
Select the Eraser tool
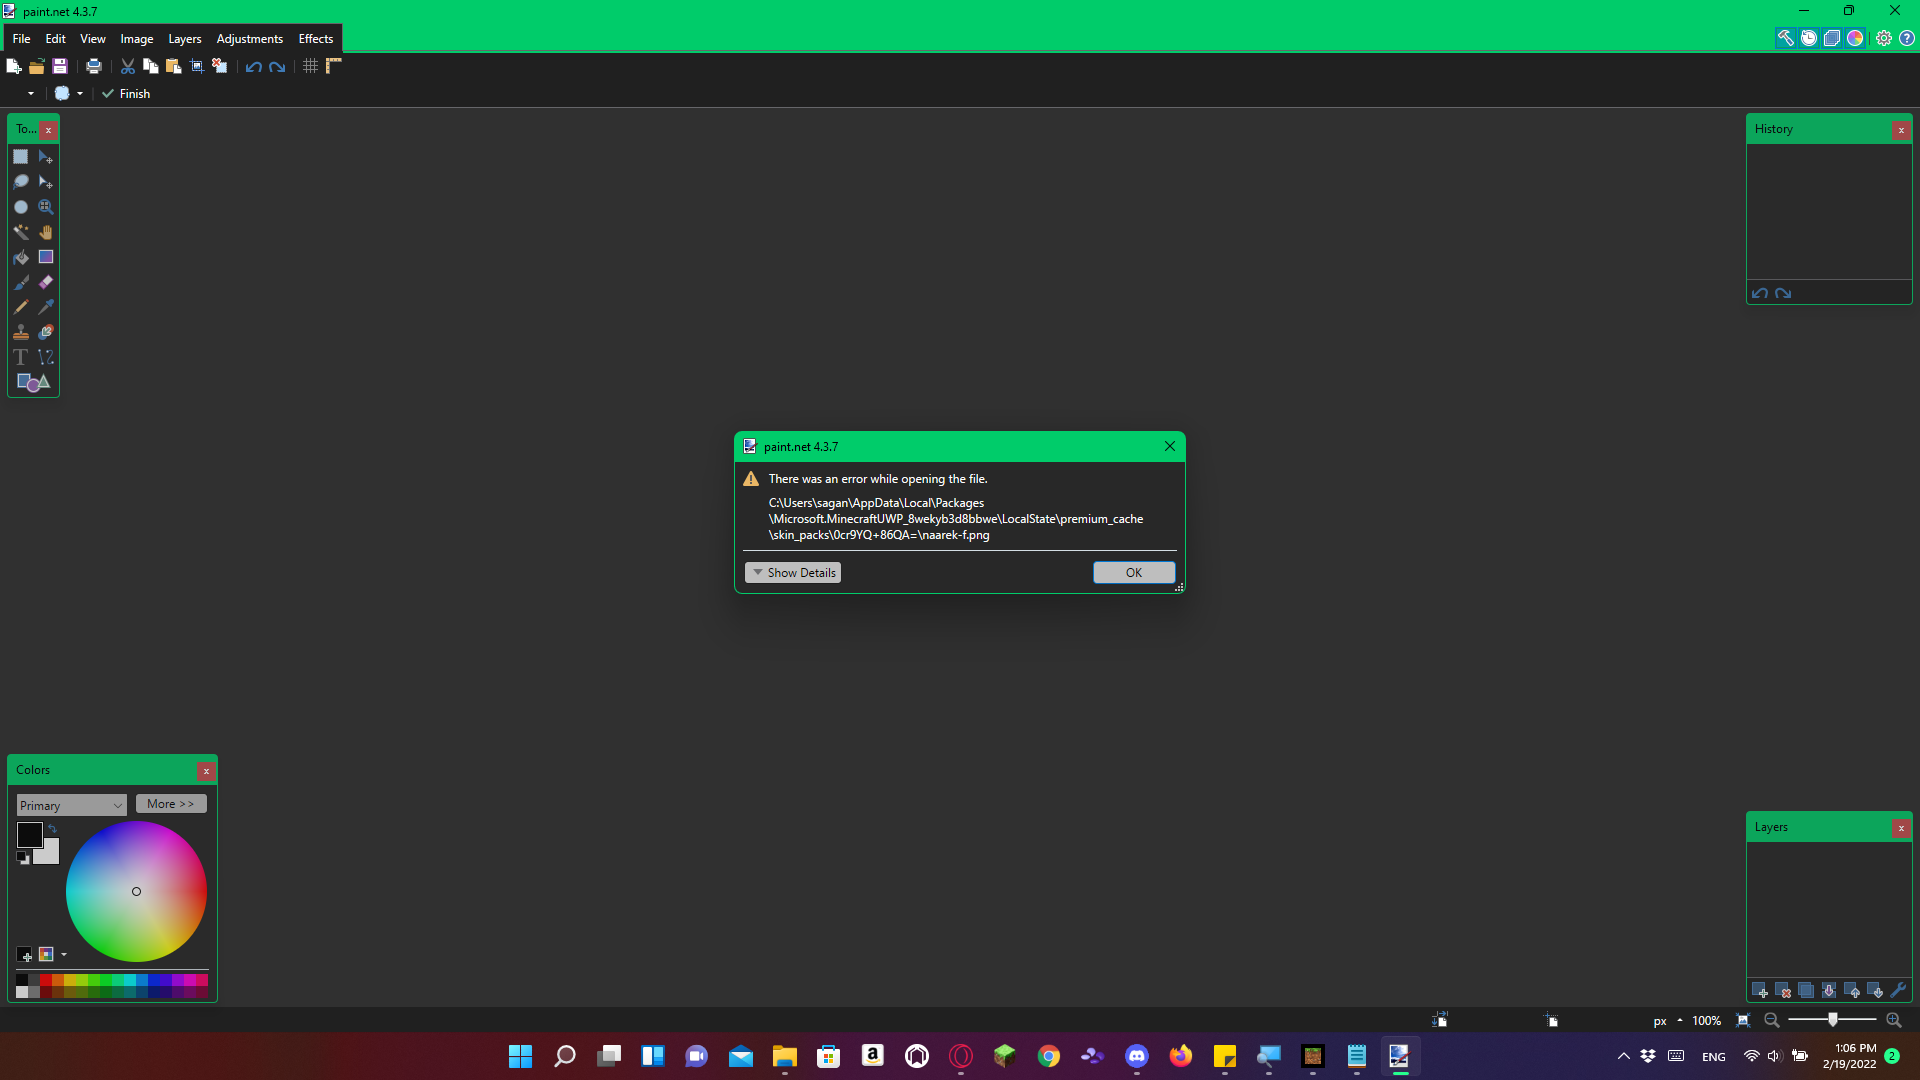pos(46,282)
